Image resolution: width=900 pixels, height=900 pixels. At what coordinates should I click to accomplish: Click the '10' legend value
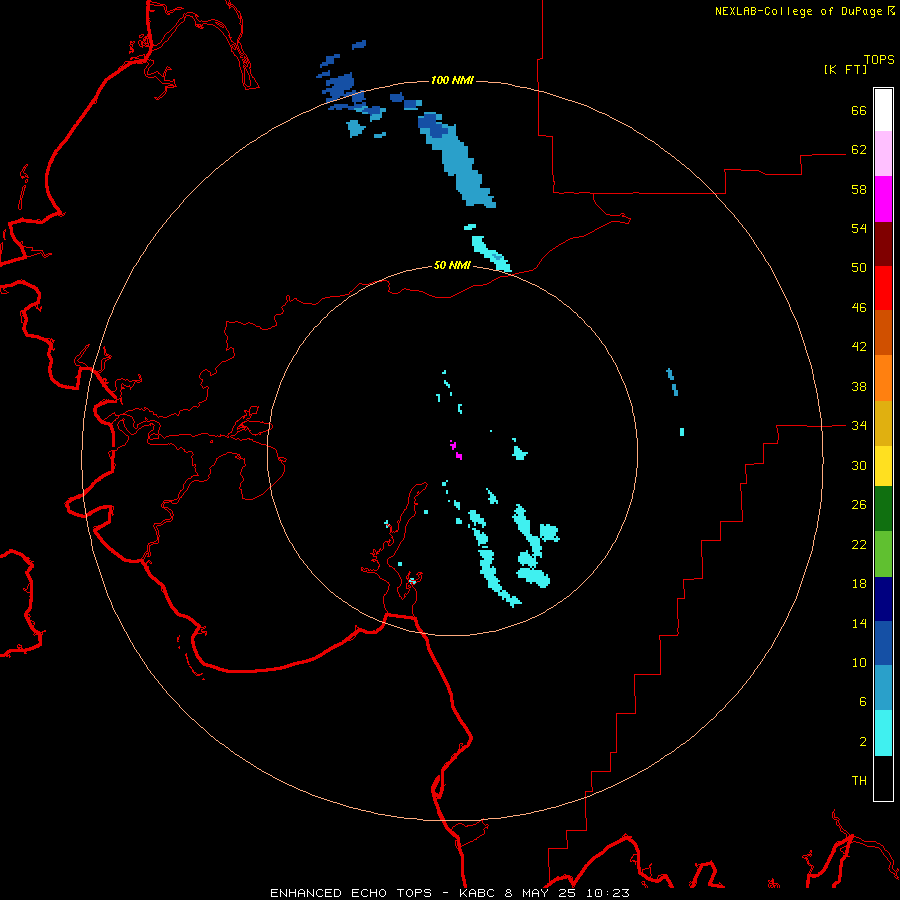coord(859,662)
